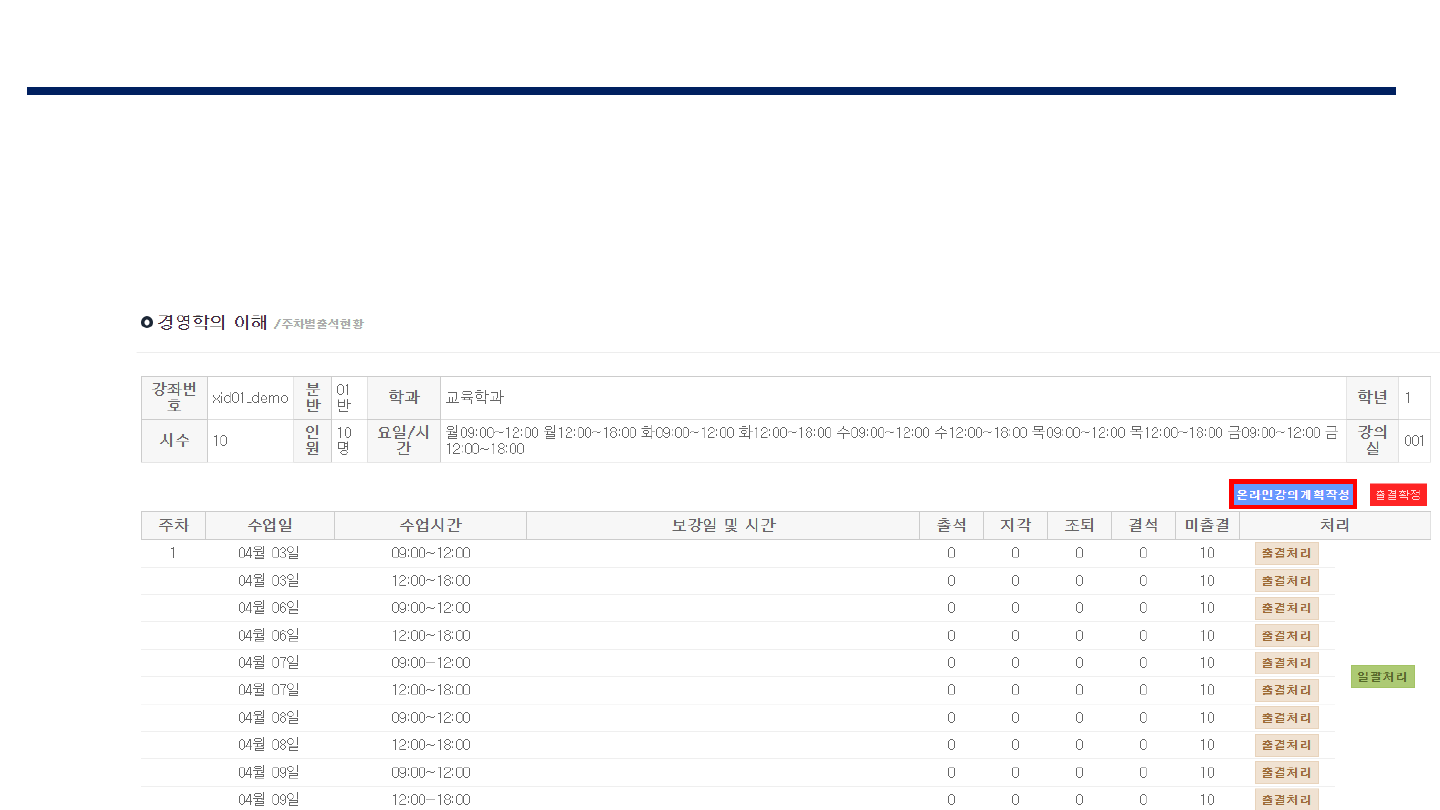Click the green 일괄처리 button

point(1382,677)
